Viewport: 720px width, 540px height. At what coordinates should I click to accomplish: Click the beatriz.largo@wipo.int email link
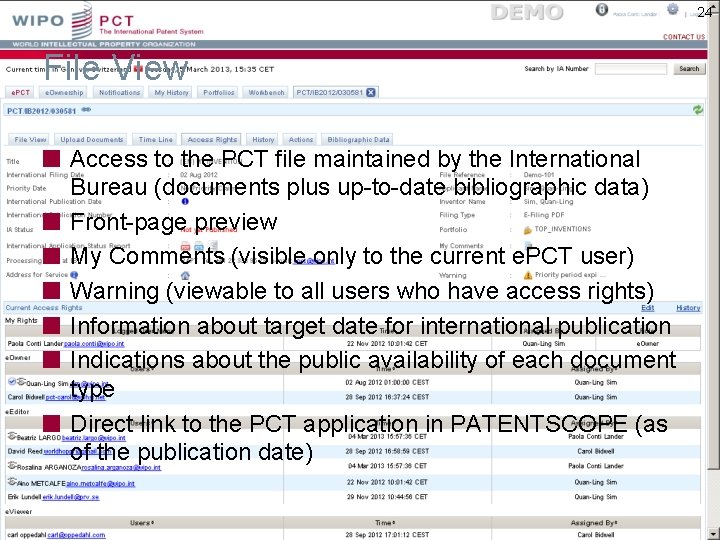[x=93, y=438]
